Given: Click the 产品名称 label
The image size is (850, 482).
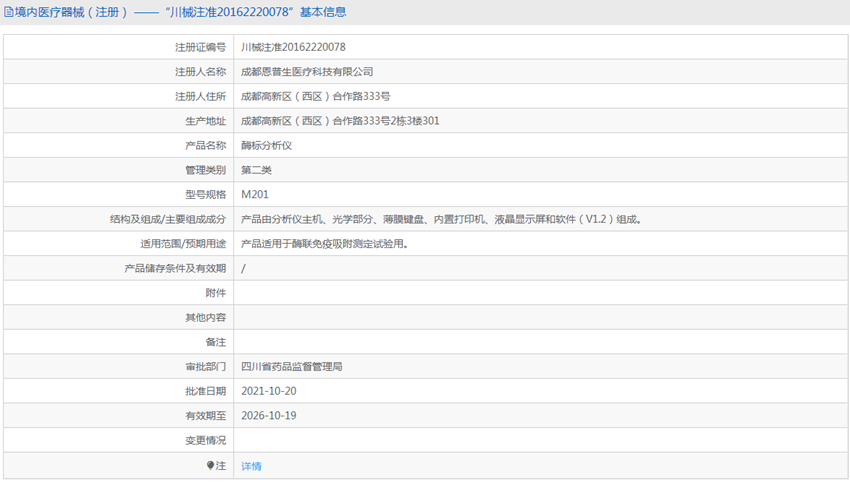Looking at the screenshot, I should pos(205,145).
